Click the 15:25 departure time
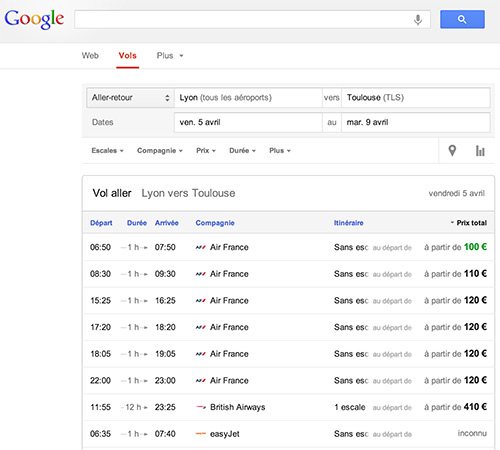Viewport: 500px width, 450px height. [100, 301]
